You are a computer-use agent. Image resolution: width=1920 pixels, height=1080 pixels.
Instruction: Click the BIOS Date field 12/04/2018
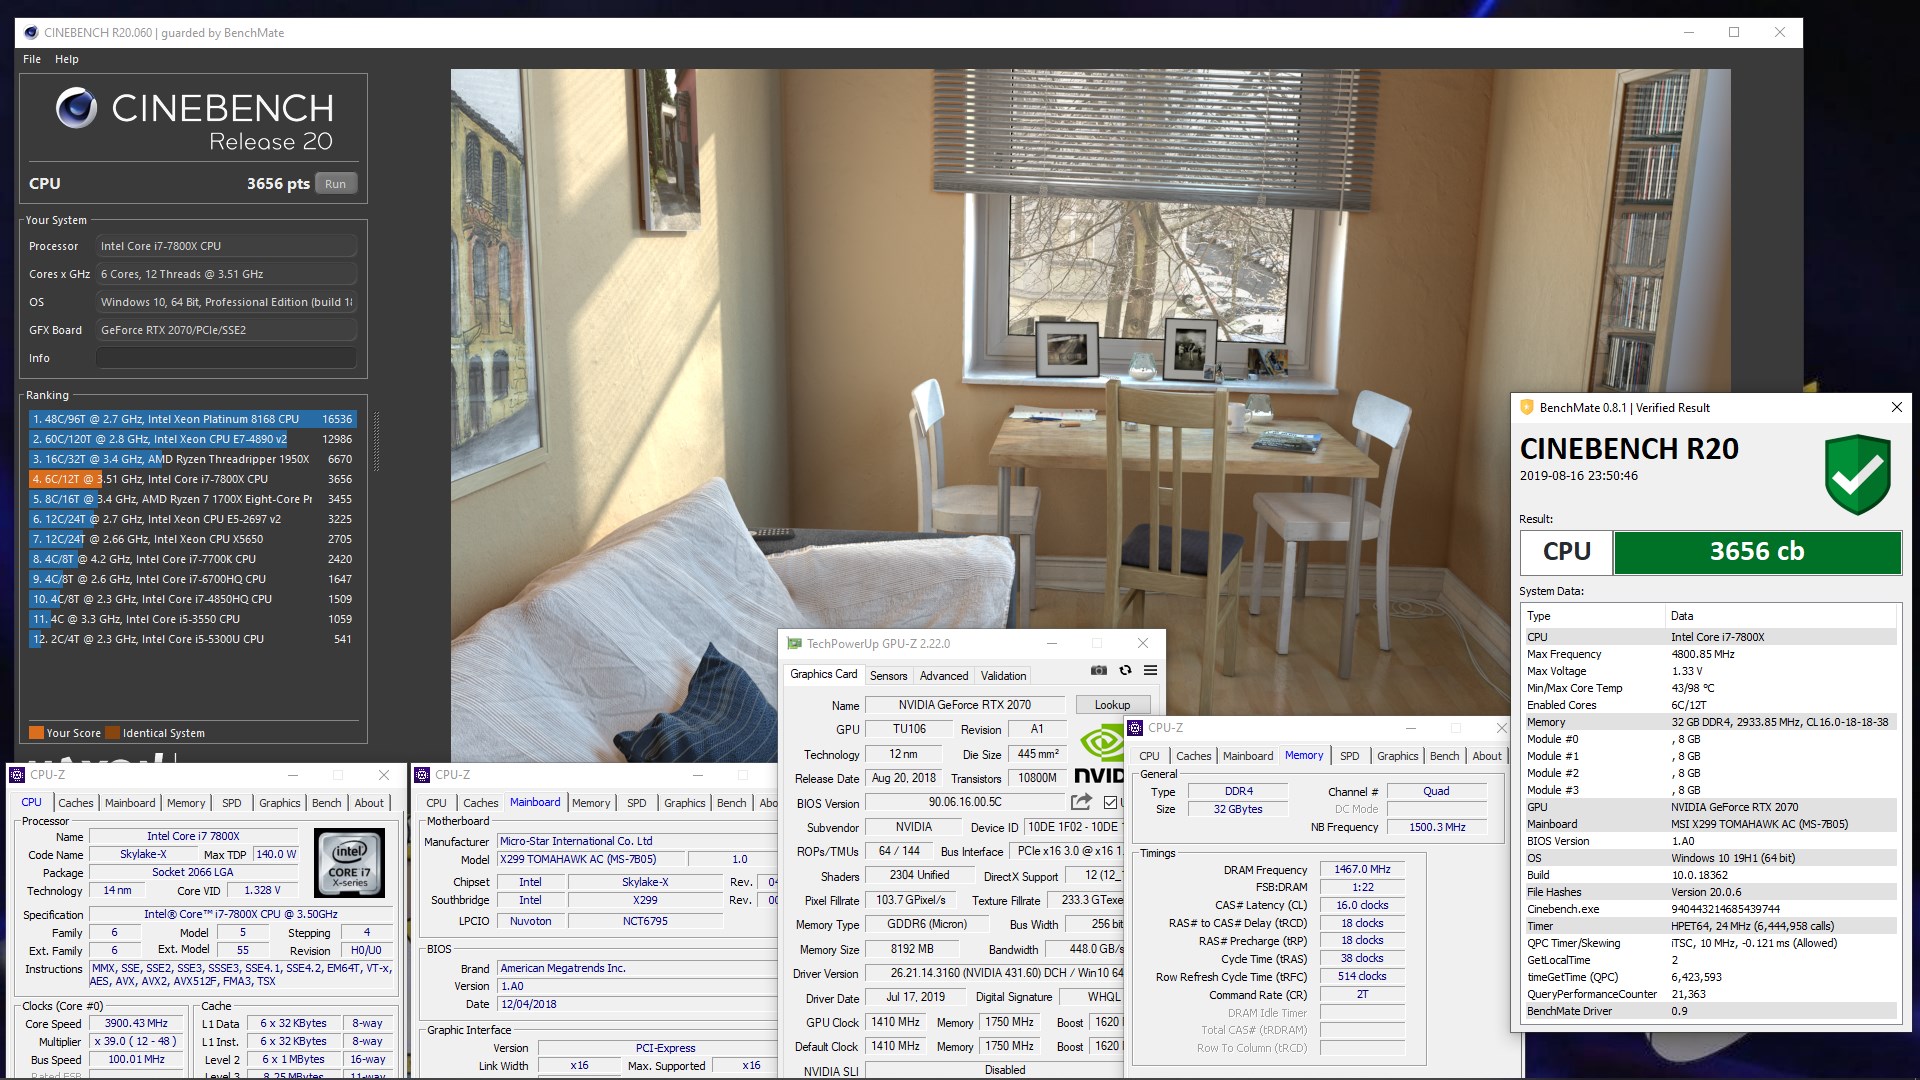point(637,1004)
